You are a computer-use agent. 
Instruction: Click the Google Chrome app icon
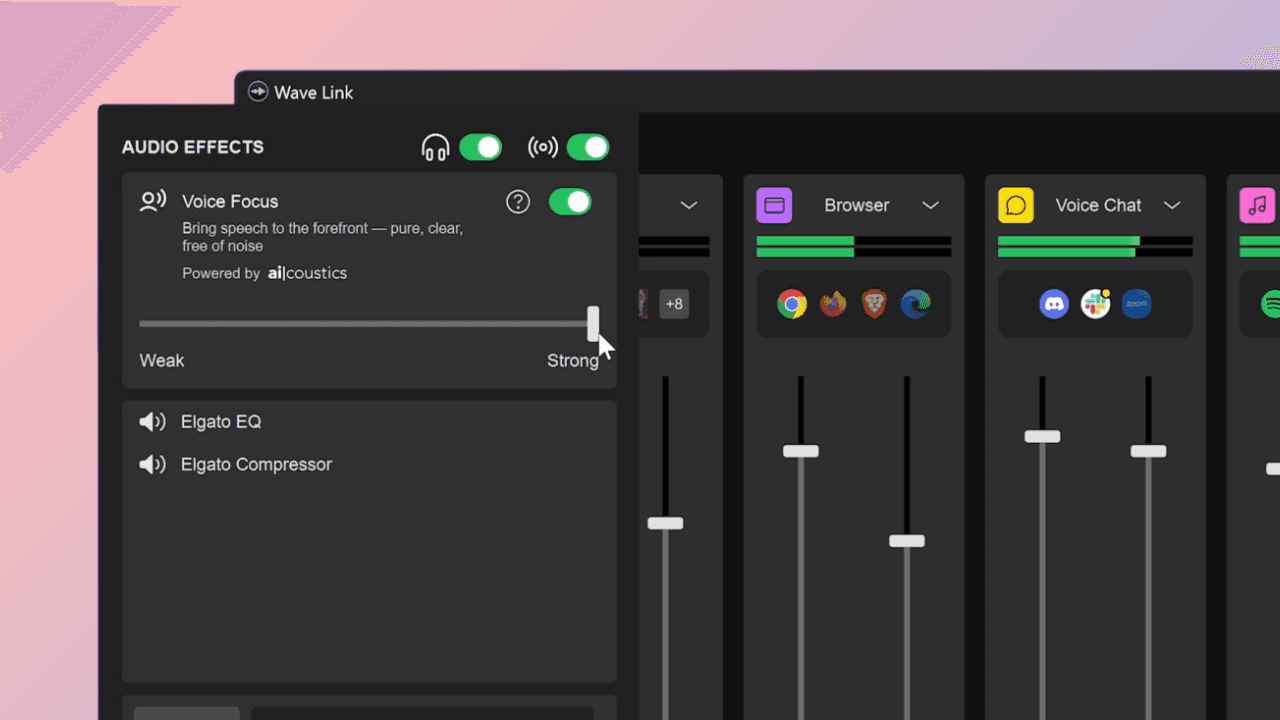point(792,304)
